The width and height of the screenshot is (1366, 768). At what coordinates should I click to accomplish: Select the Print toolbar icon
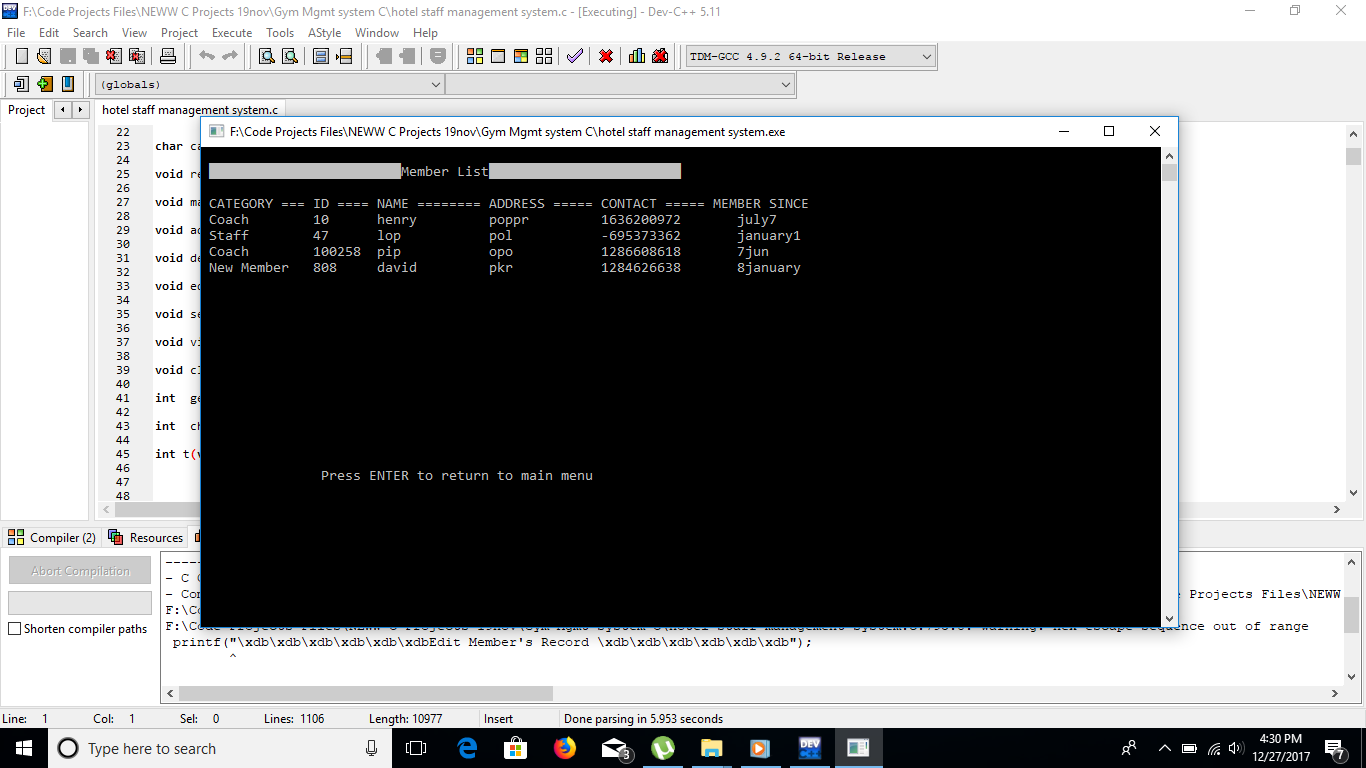click(168, 56)
